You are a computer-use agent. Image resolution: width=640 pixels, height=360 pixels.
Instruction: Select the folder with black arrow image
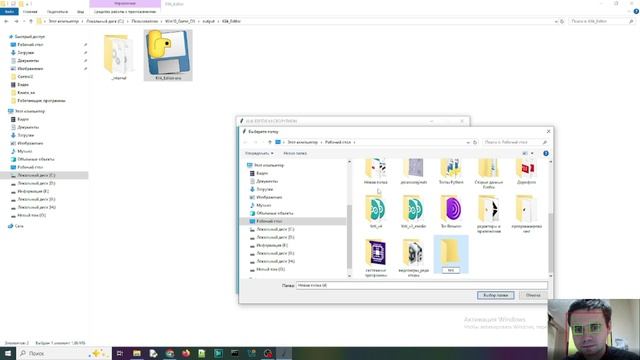(x=489, y=214)
